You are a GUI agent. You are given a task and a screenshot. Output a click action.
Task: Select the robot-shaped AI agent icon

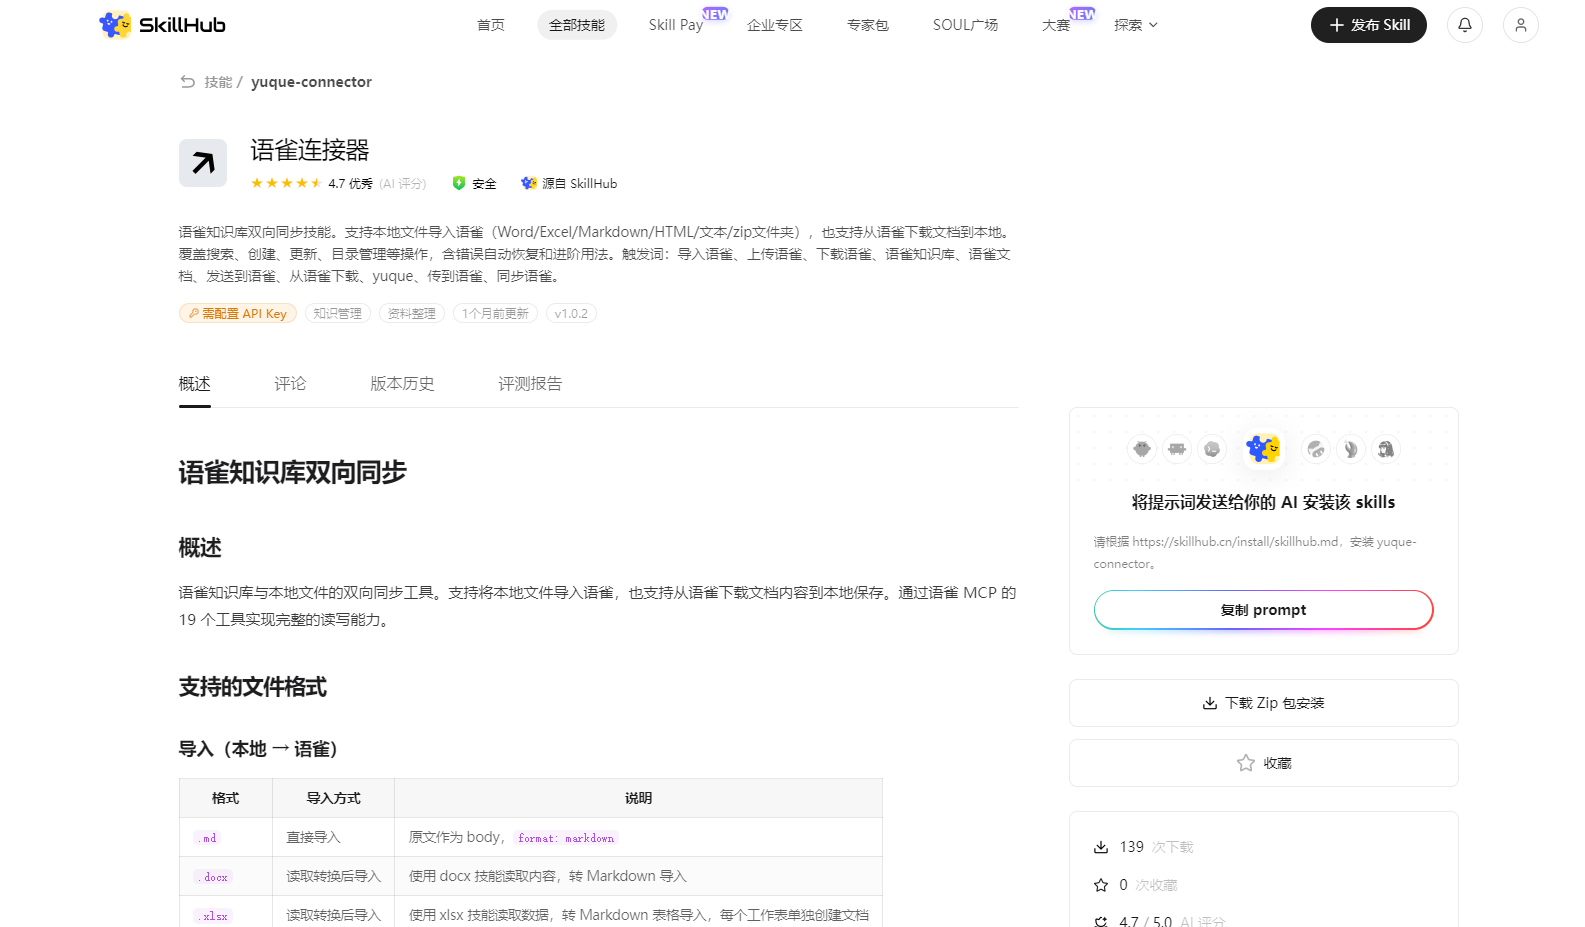coord(1177,449)
